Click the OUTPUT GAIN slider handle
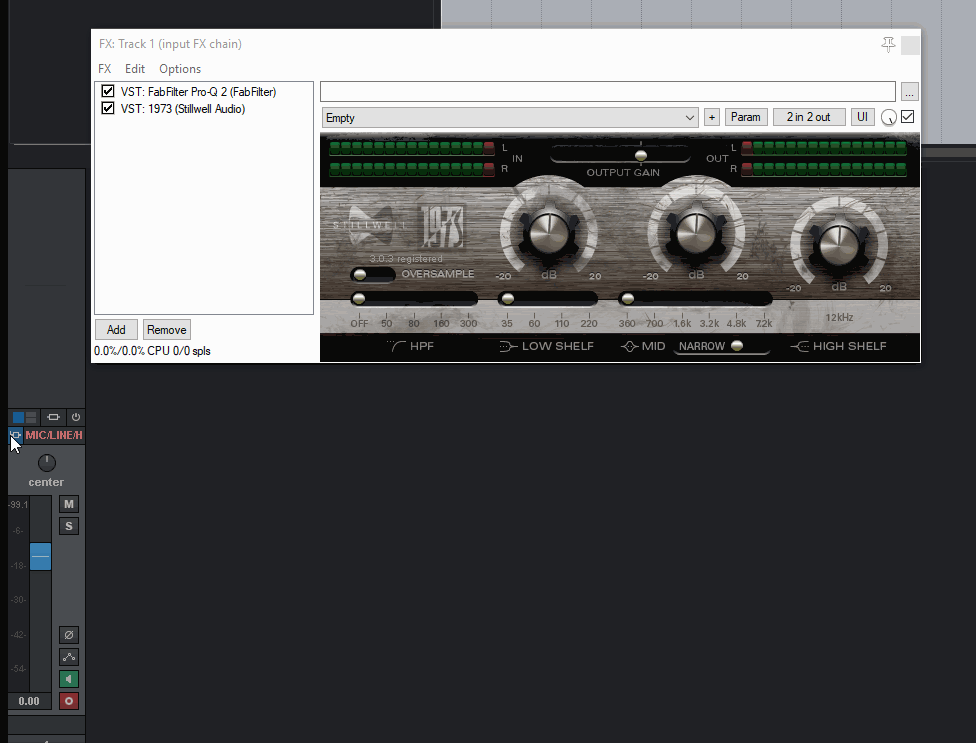Viewport: 976px width, 743px height. click(x=640, y=156)
